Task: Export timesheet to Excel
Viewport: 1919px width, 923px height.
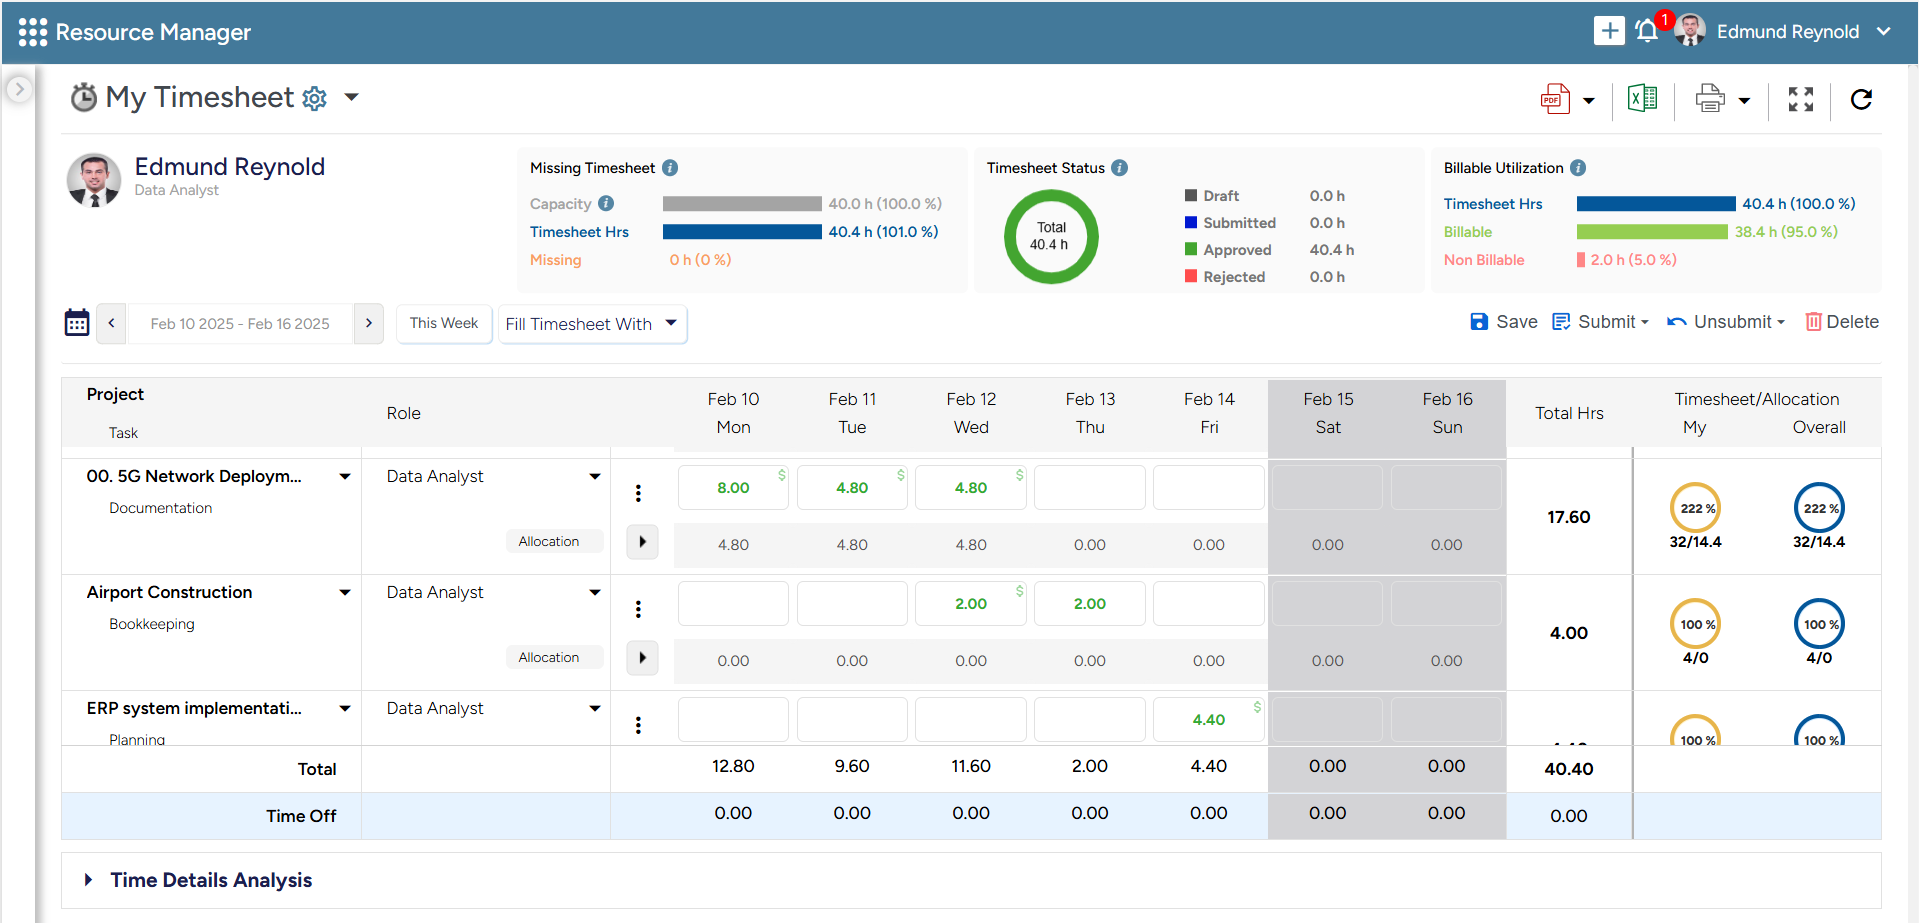Action: tap(1643, 98)
